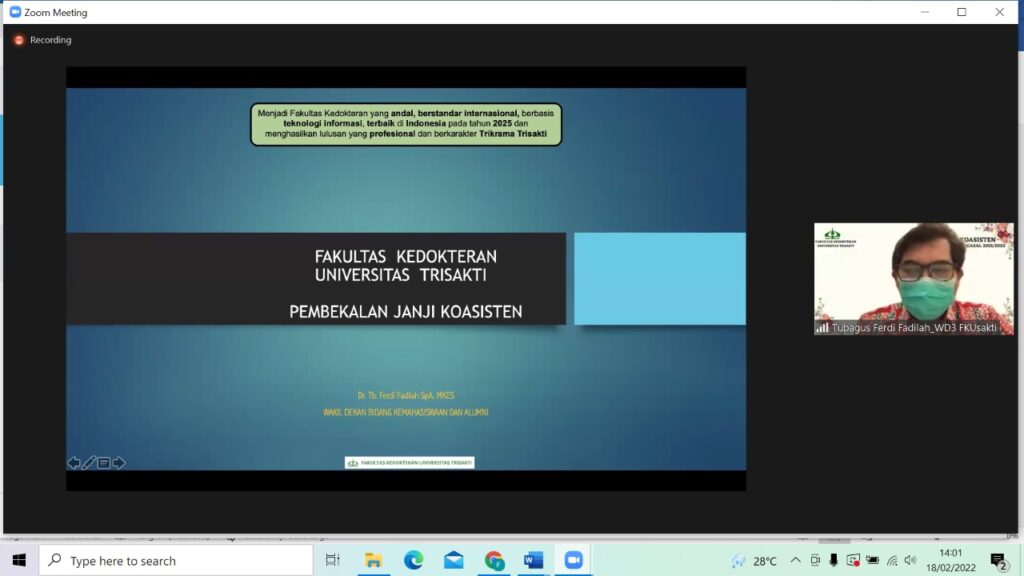
Task: Click the participant signal strength bars icon
Action: point(822,327)
